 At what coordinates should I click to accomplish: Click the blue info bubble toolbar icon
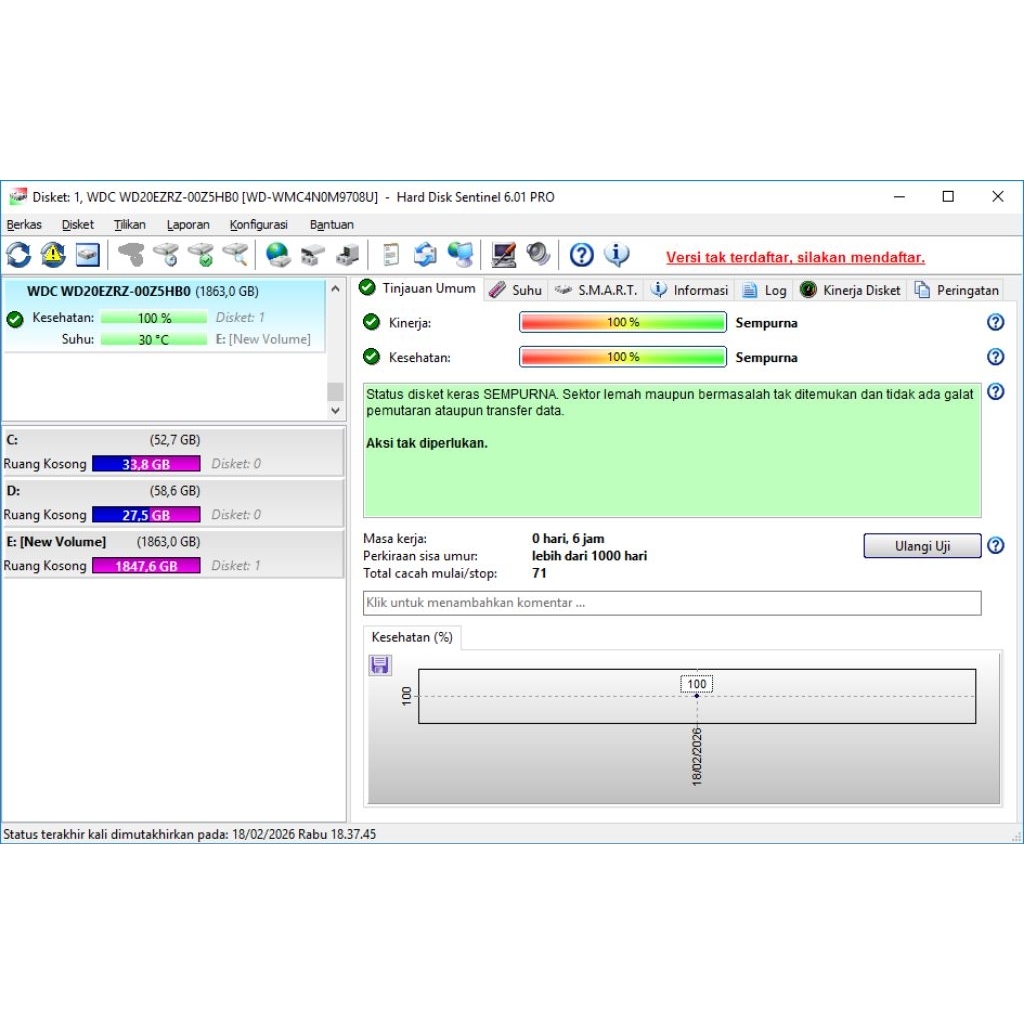(x=617, y=255)
